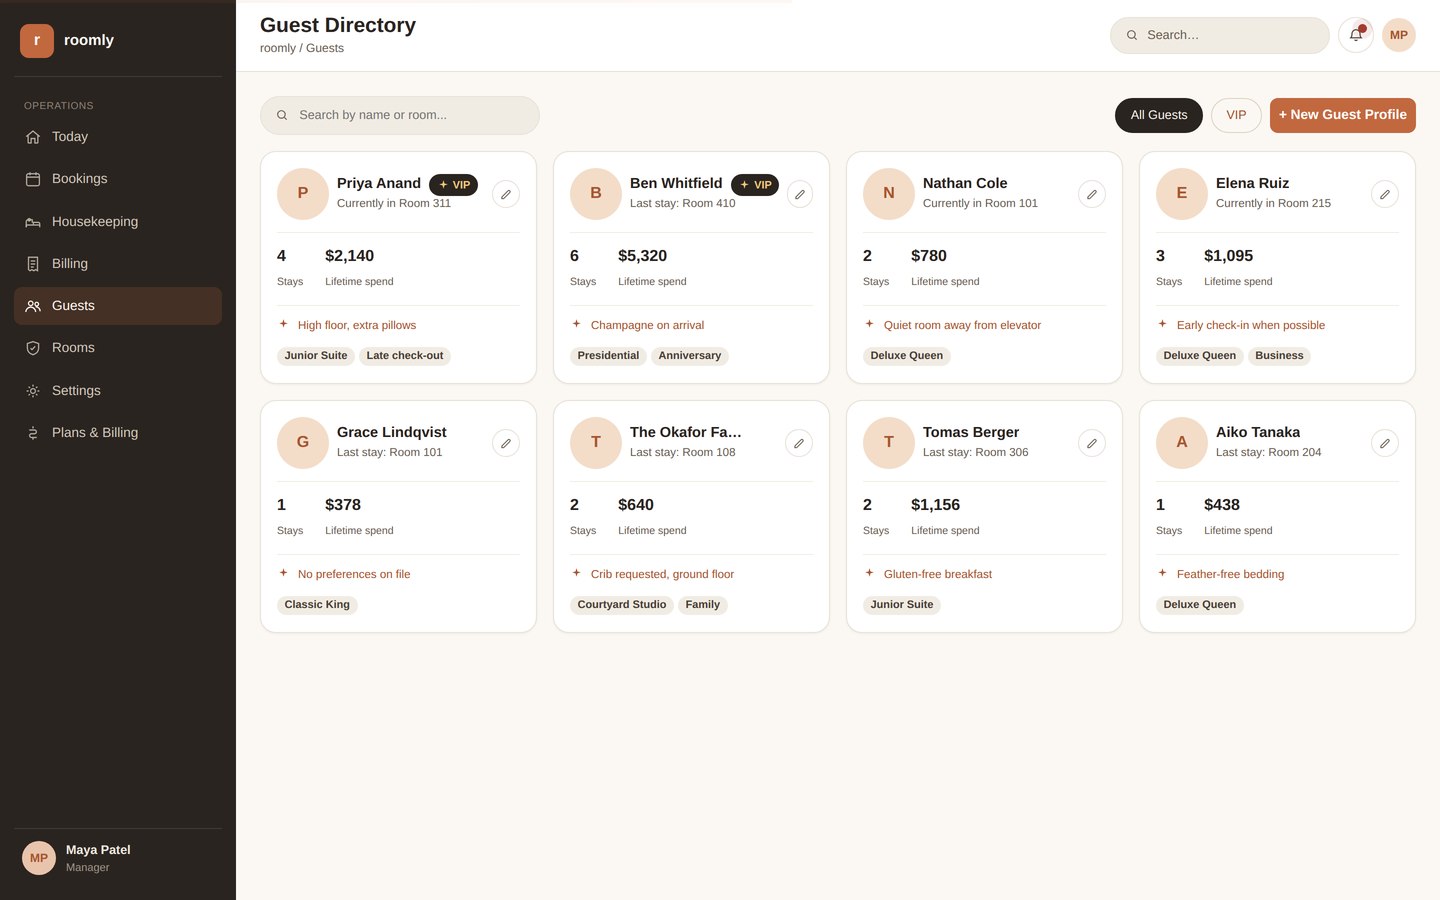
Task: Click Deluxe Queen tag on Aiko's card
Action: click(x=1200, y=605)
